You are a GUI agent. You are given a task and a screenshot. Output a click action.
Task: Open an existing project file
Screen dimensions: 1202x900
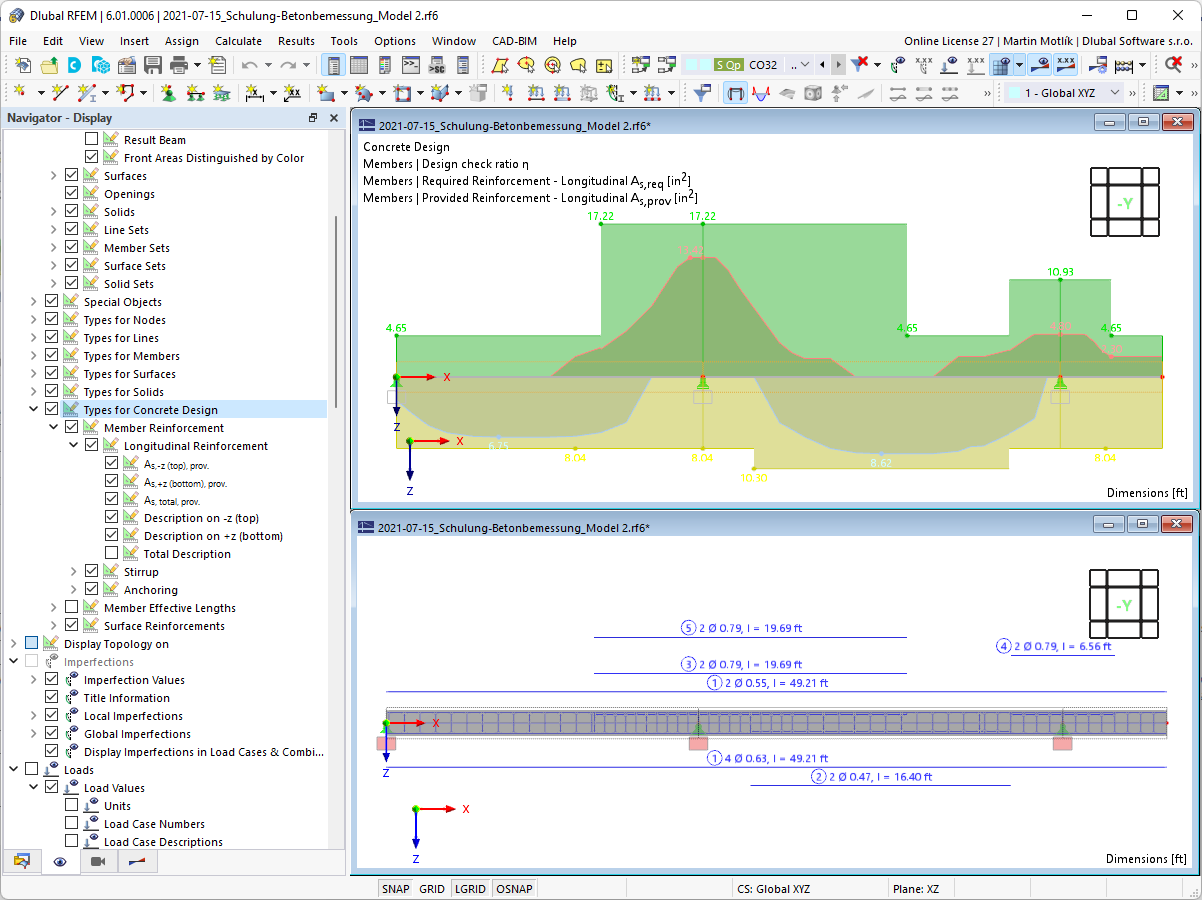coord(48,64)
